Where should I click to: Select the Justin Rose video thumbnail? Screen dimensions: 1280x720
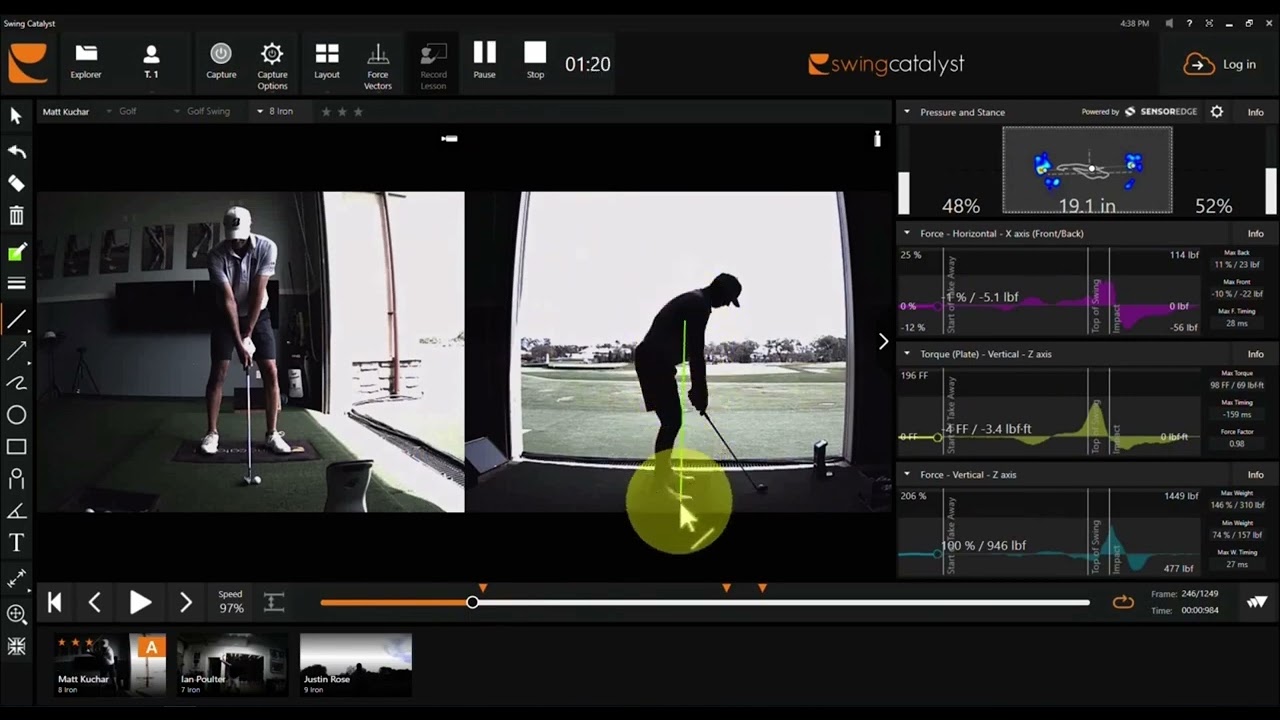click(x=355, y=664)
